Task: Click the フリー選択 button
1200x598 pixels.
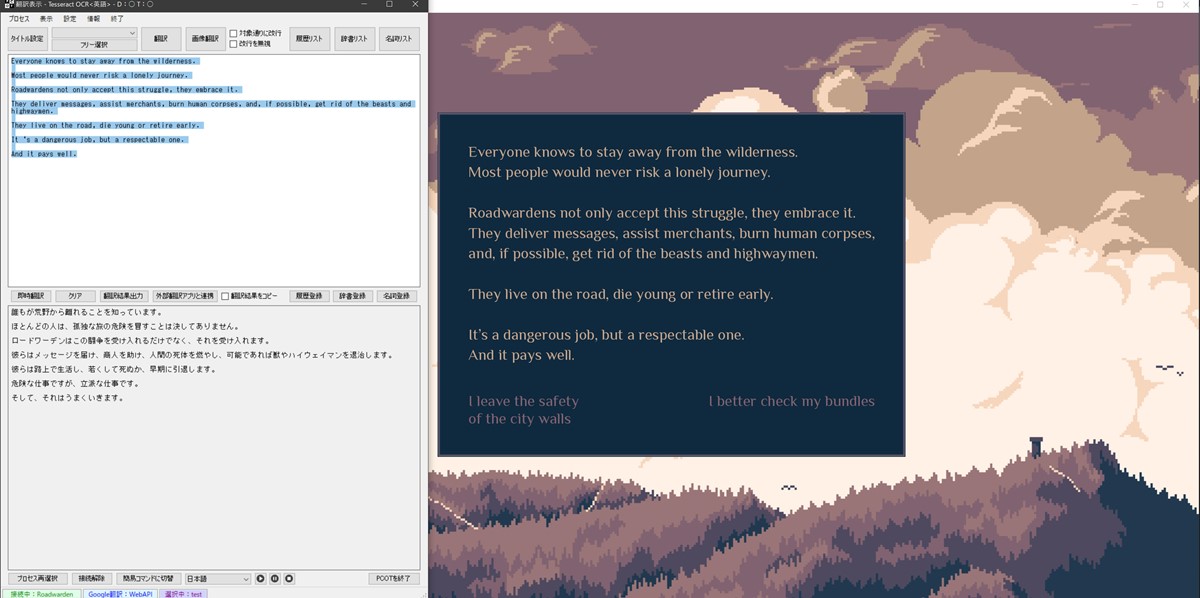Action: tap(94, 45)
